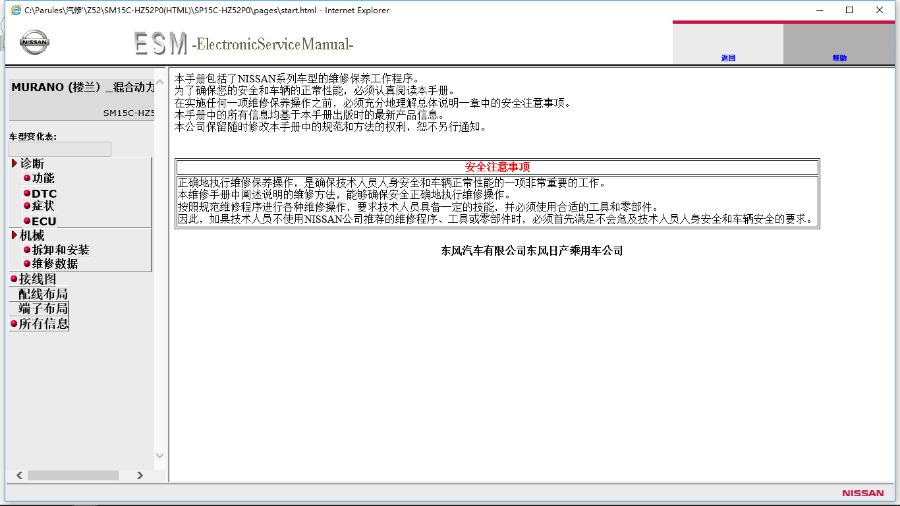Image resolution: width=900 pixels, height=506 pixels.
Task: Open the 功能 item under 诊断
Action: point(43,178)
